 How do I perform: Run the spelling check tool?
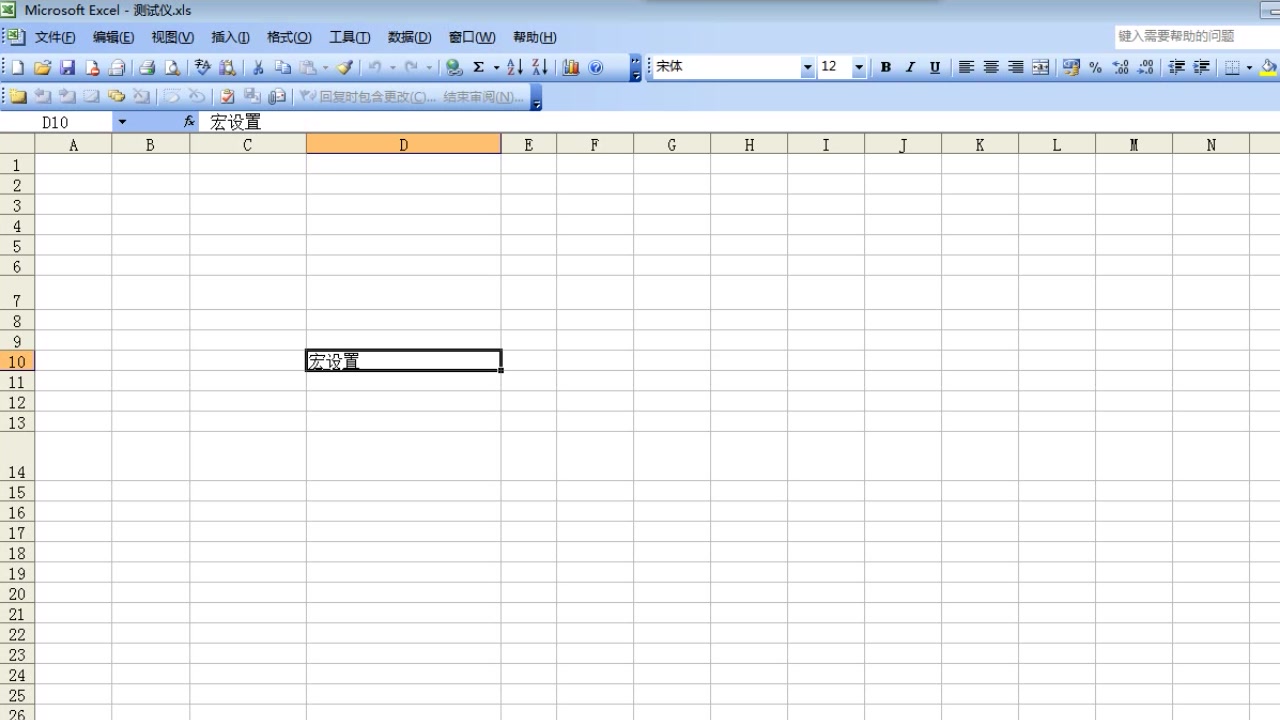pyautogui.click(x=203, y=68)
